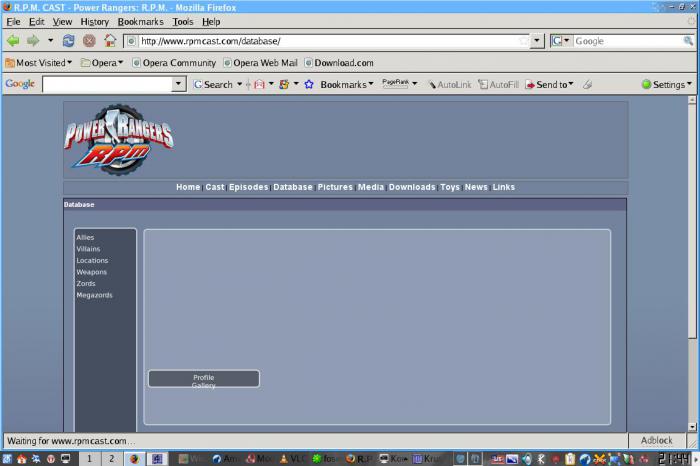
Task: Open the Pictures page link
Action: point(335,187)
